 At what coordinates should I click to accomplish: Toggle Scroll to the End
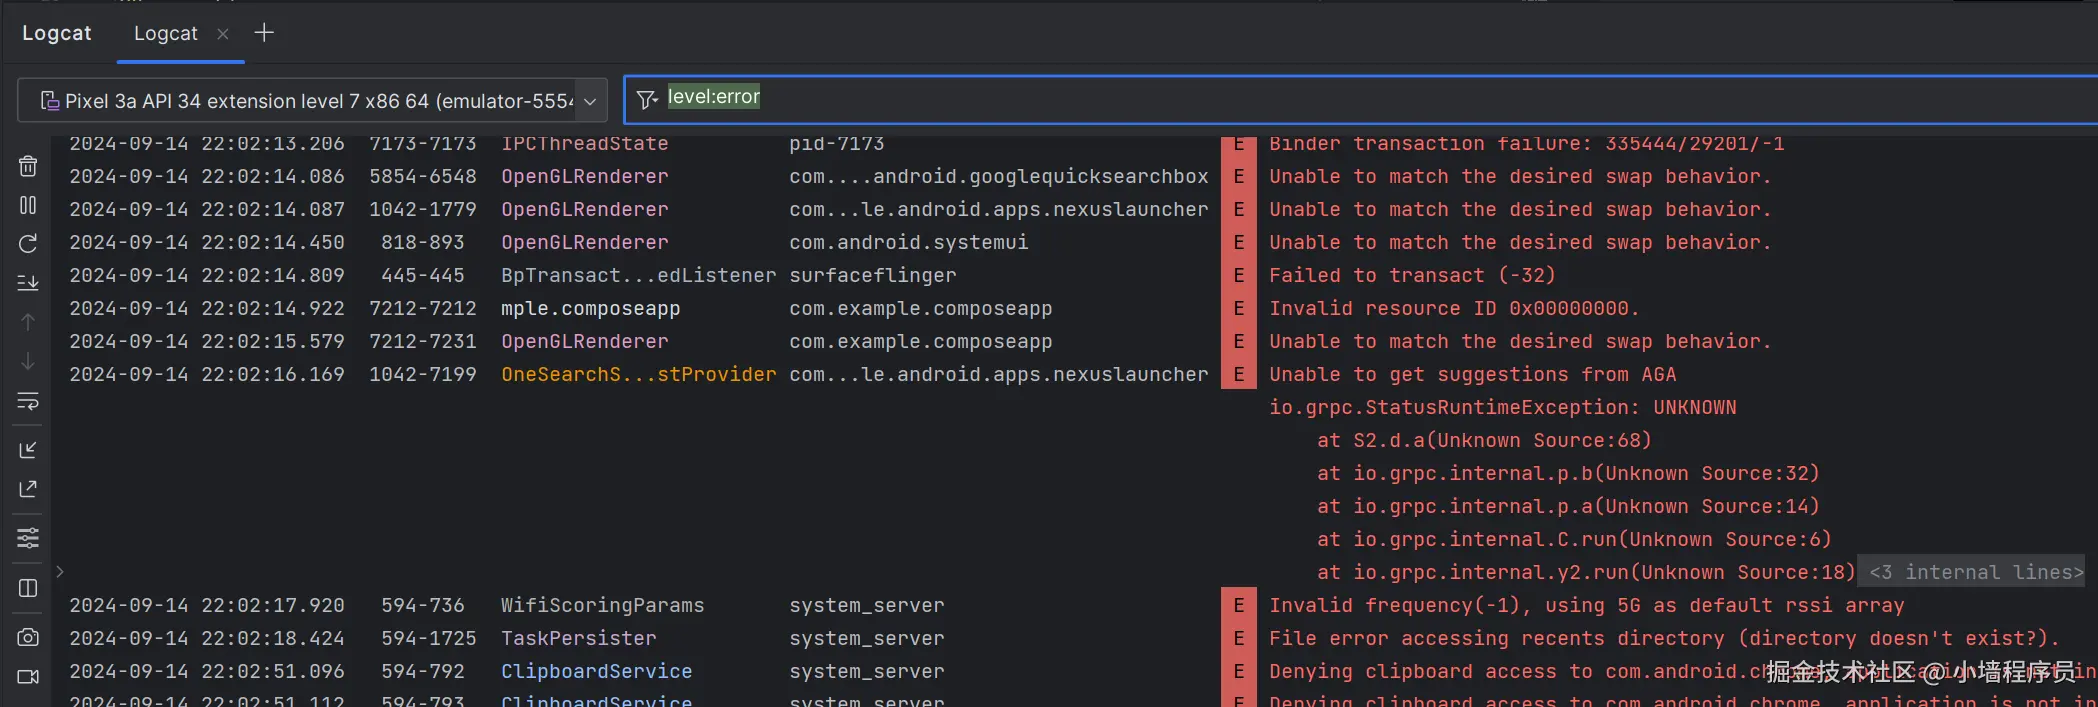(28, 283)
